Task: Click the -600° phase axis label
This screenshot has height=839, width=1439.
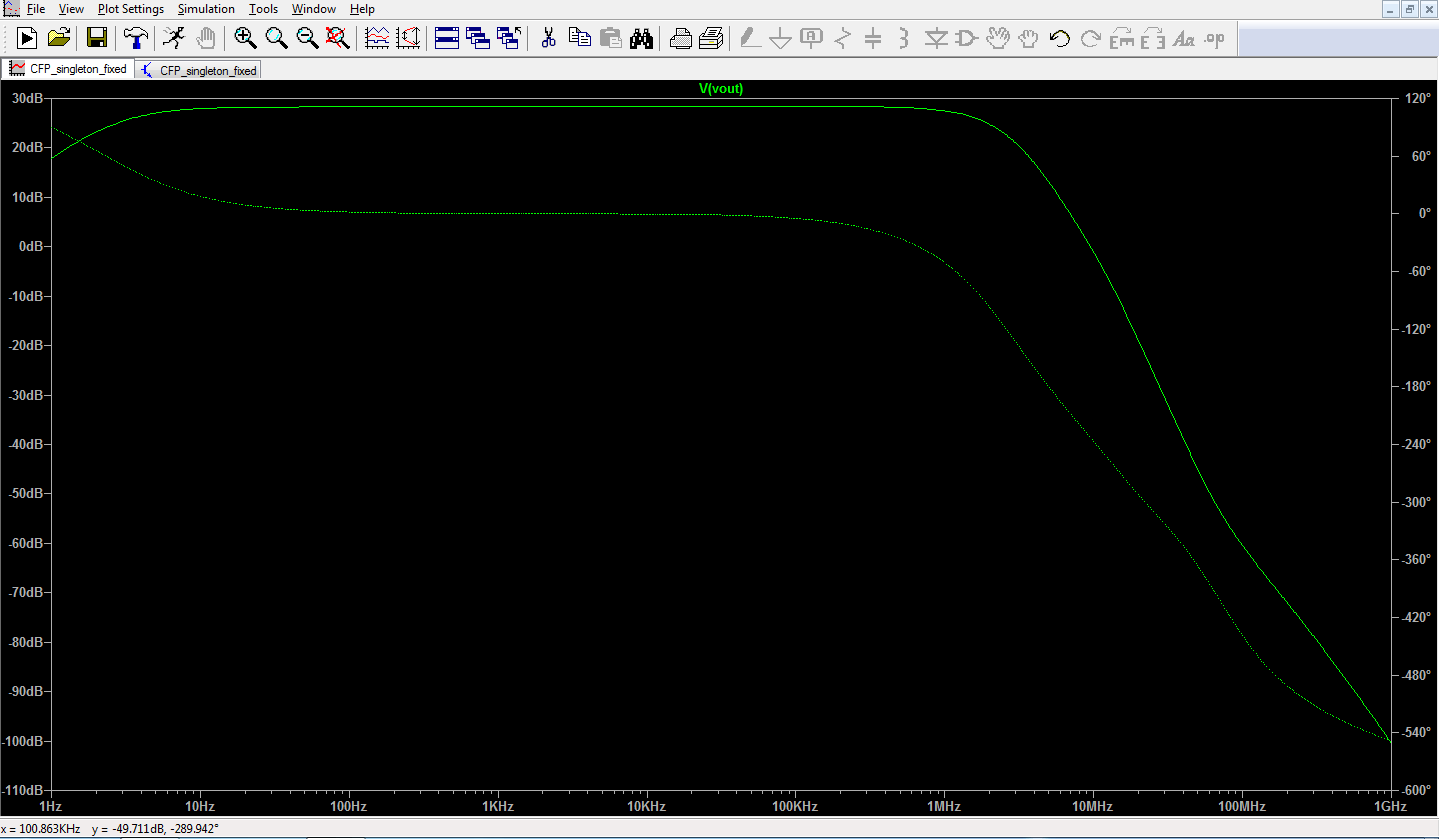Action: (1416, 790)
